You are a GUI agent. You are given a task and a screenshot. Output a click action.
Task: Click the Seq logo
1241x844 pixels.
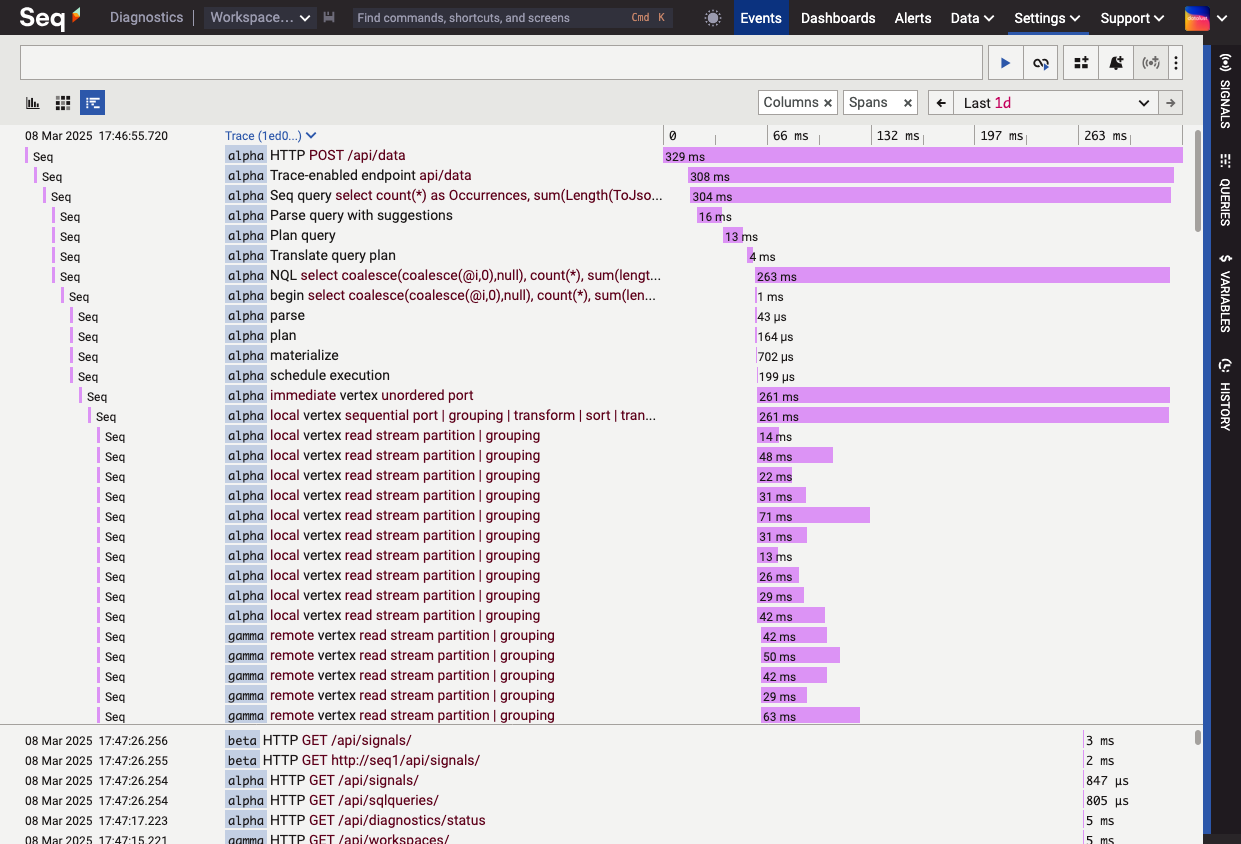[x=50, y=17]
